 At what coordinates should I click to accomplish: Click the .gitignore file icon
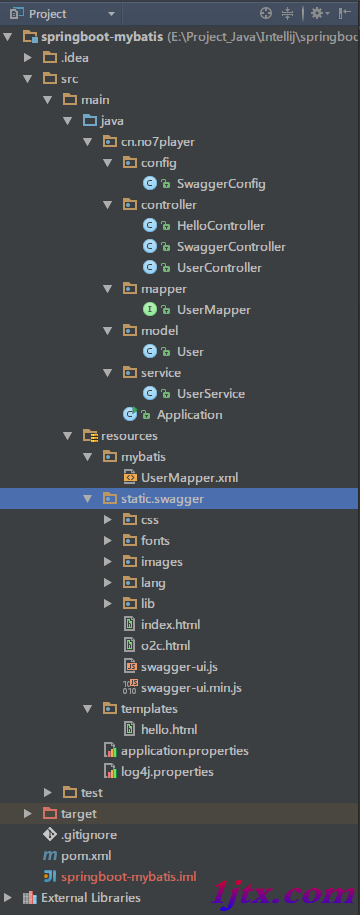coord(50,834)
